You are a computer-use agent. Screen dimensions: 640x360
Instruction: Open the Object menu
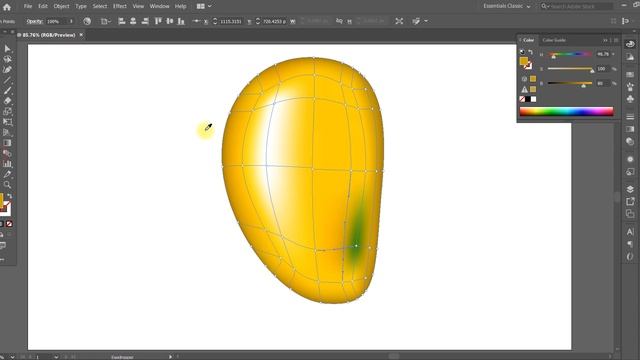pyautogui.click(x=61, y=6)
